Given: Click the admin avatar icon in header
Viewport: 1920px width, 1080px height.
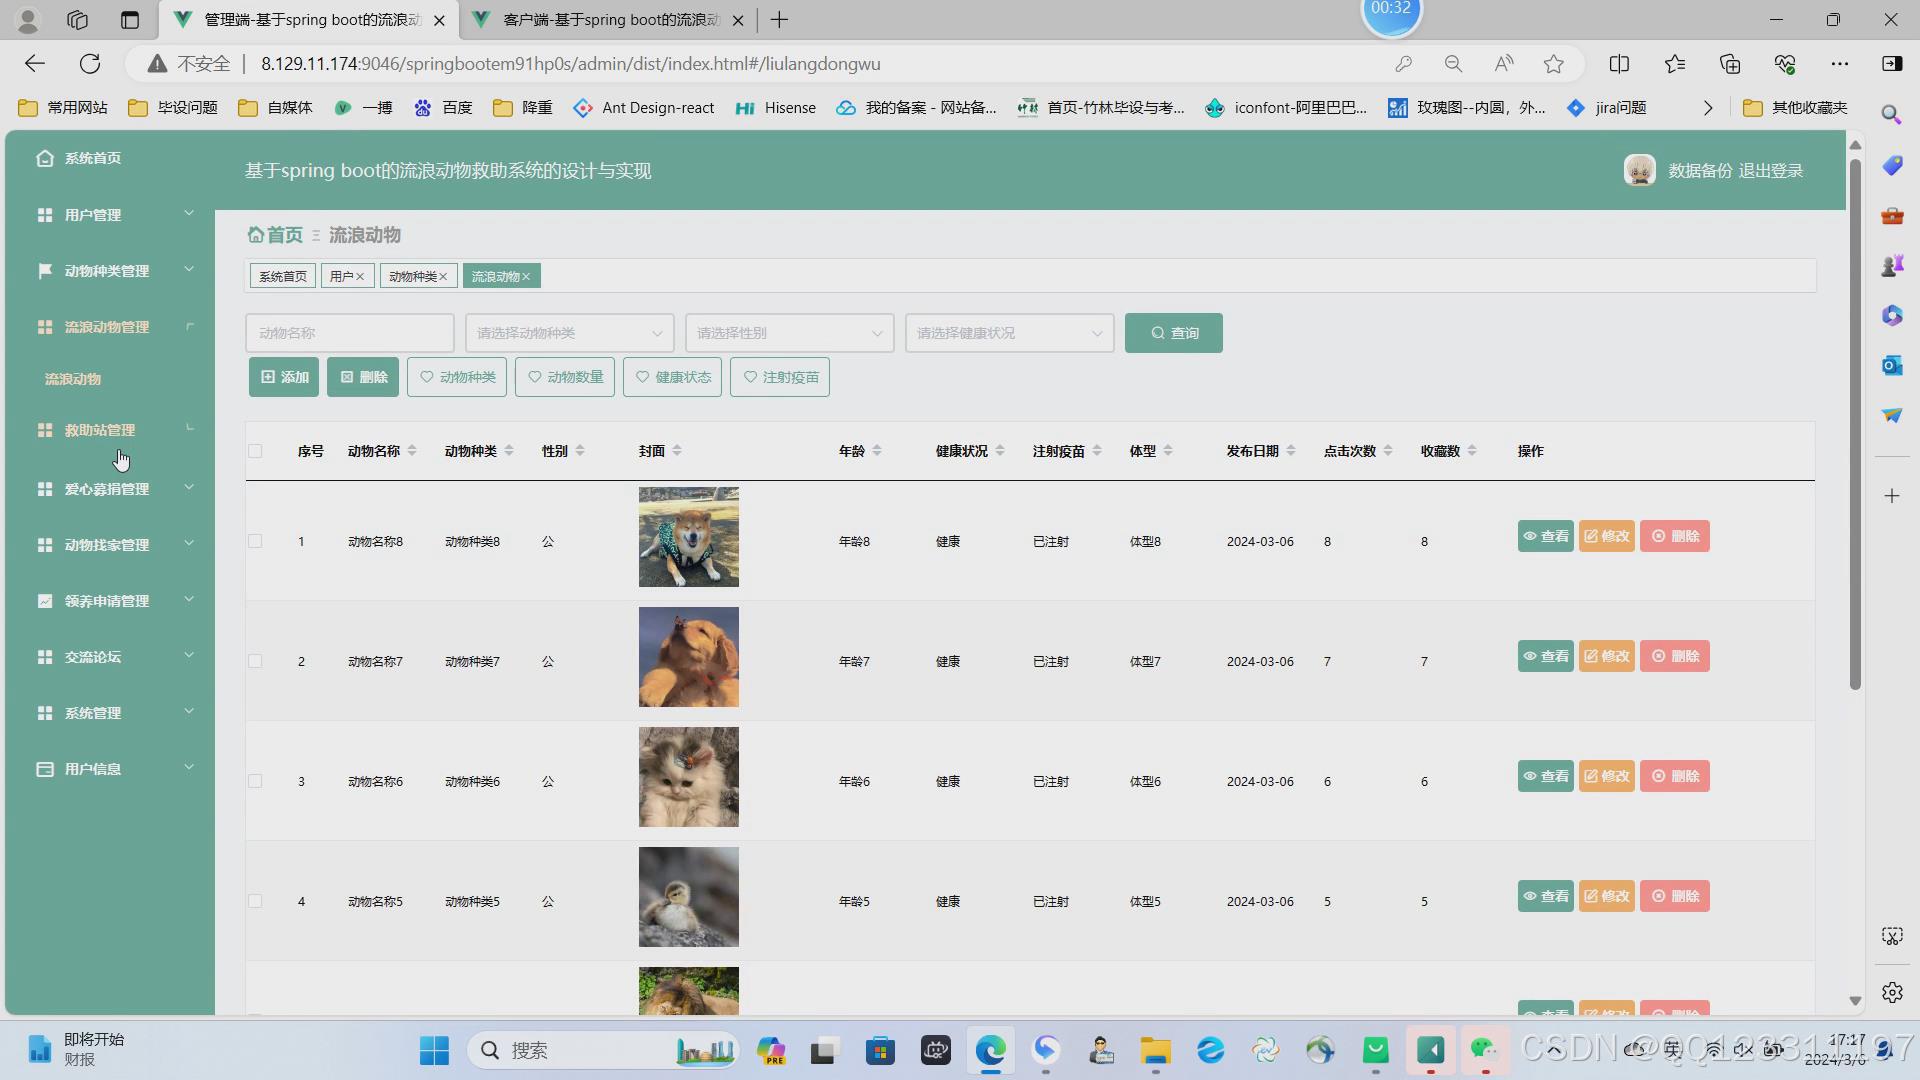Looking at the screenshot, I should coord(1639,171).
